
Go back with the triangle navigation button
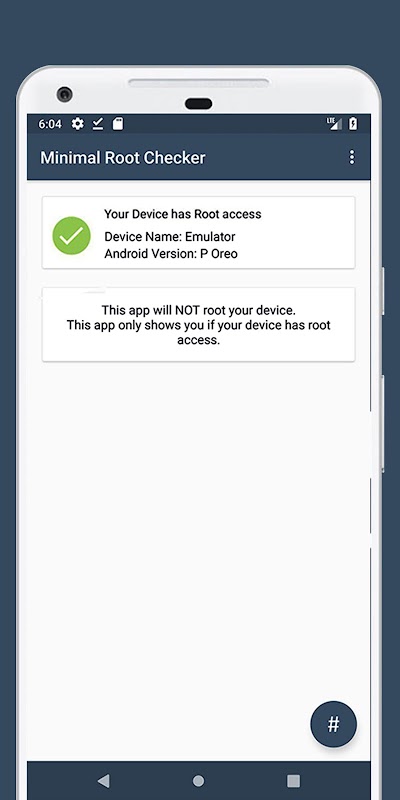click(x=103, y=780)
